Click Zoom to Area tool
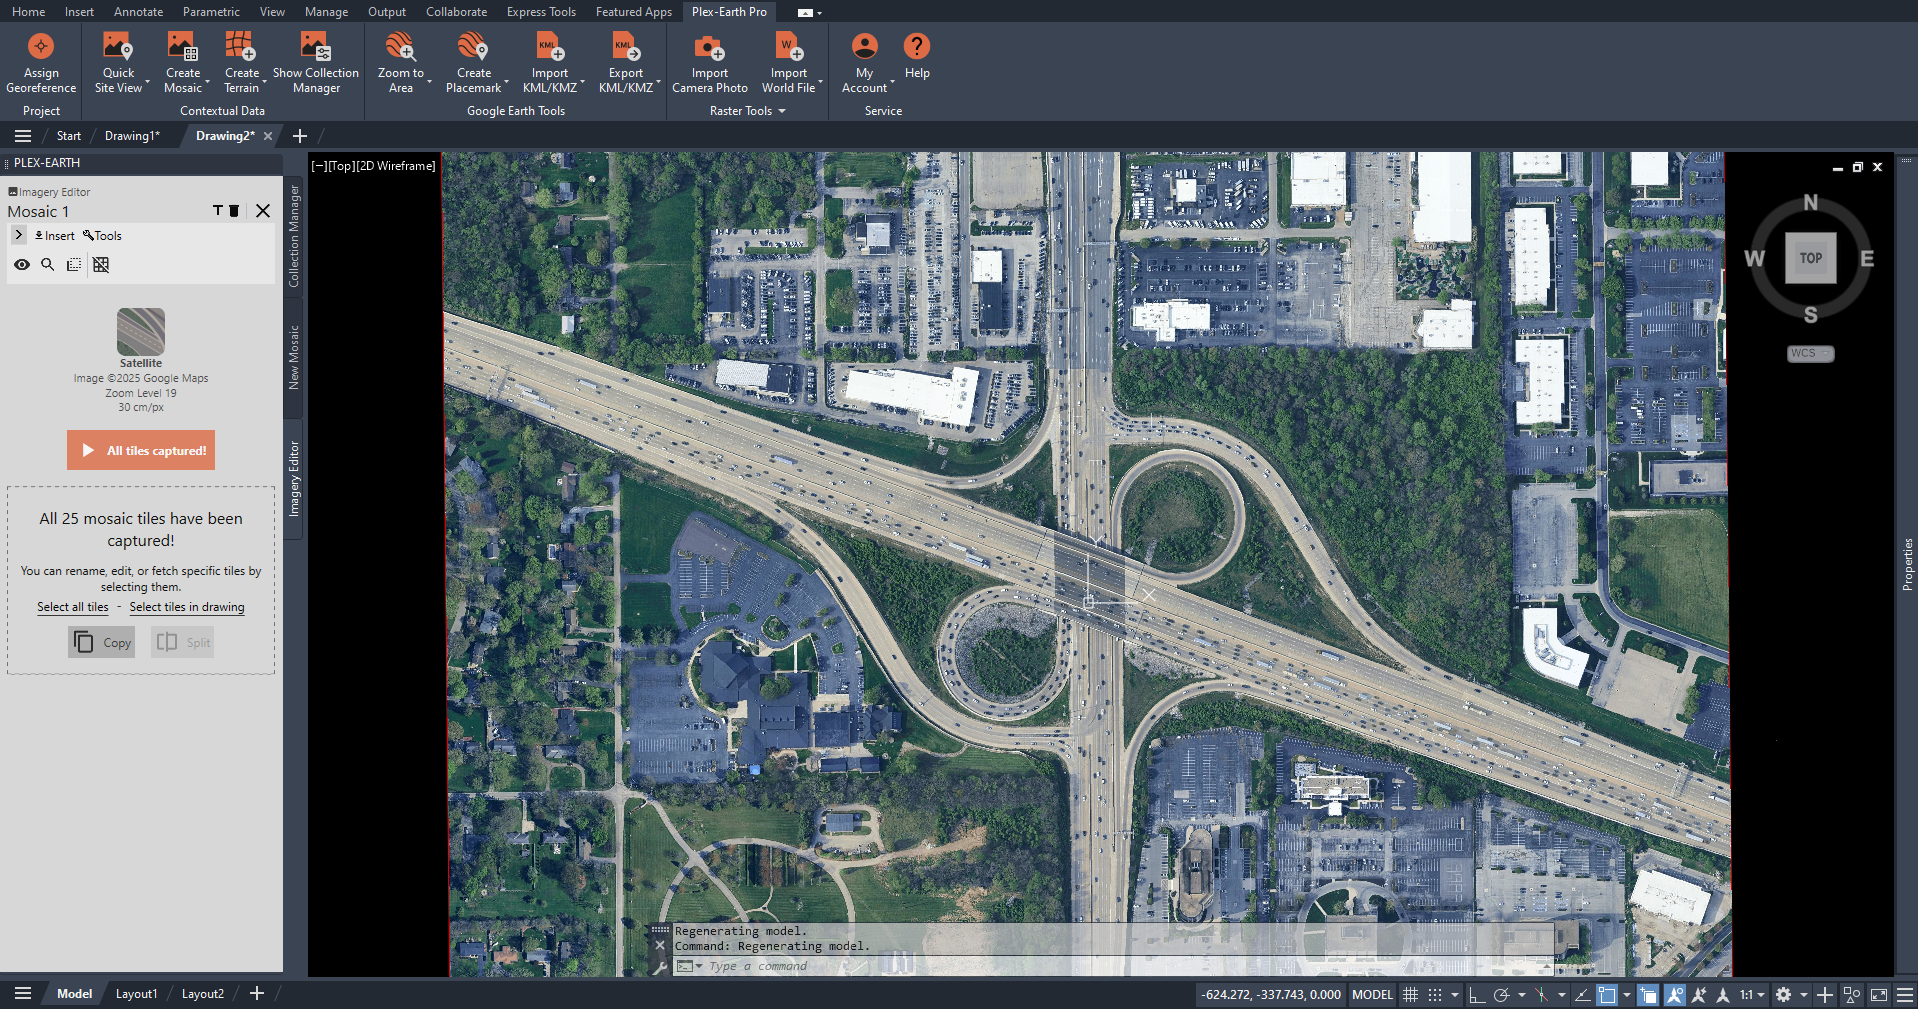Screen dimensions: 1918x1009 click(x=400, y=63)
